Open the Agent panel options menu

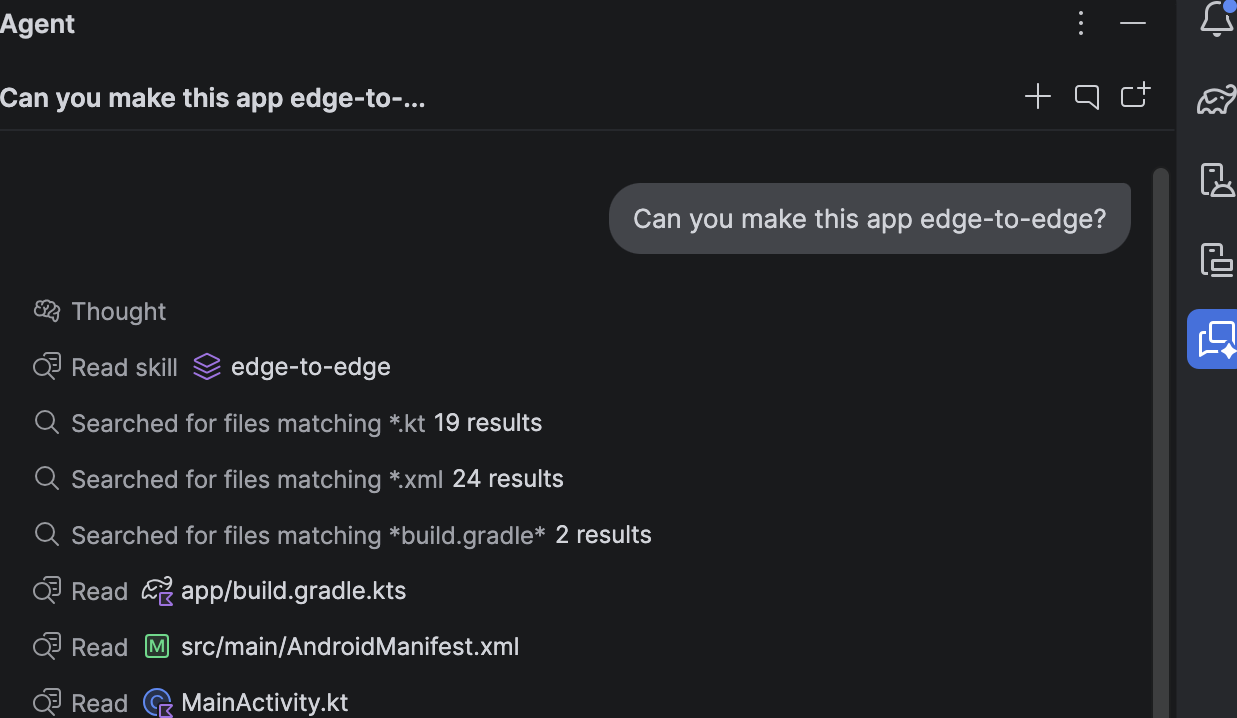click(1081, 23)
